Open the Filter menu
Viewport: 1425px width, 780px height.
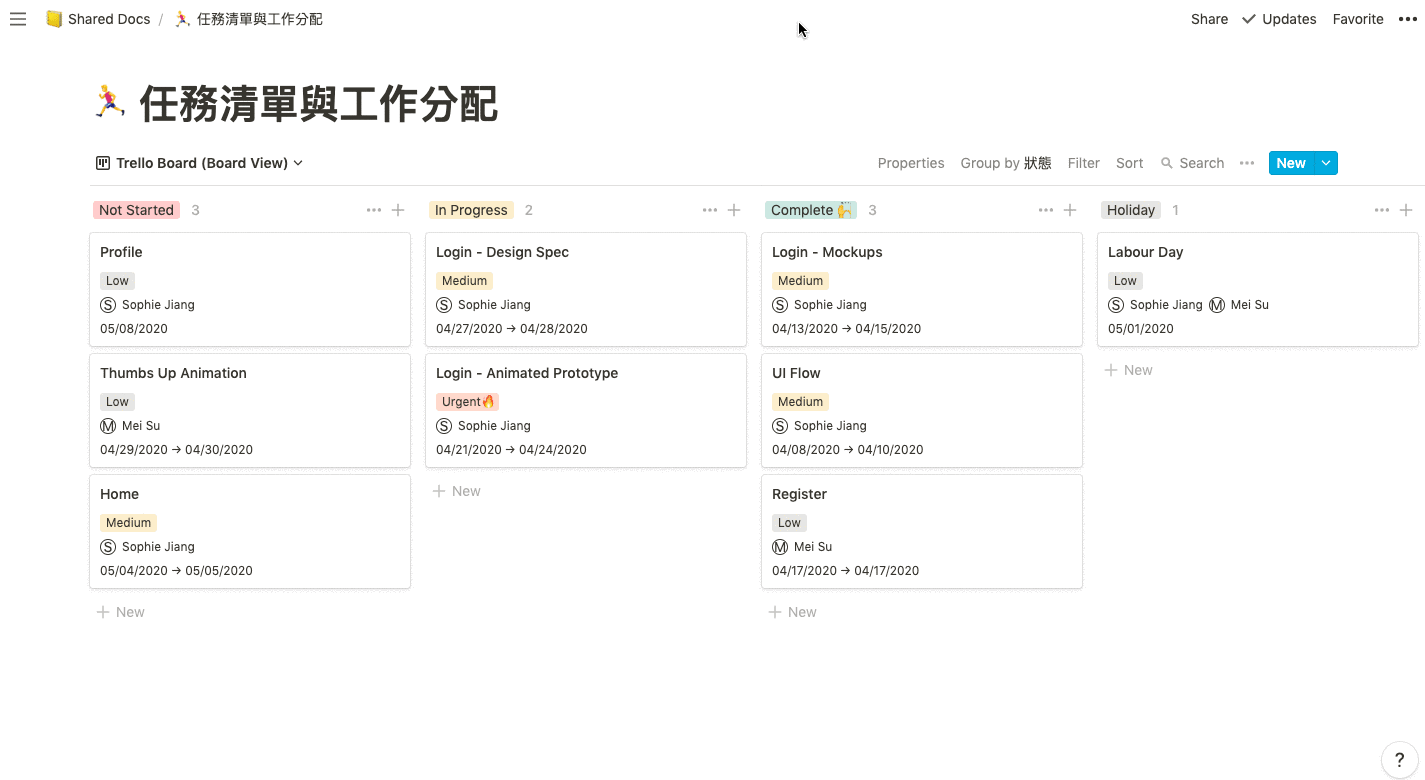point(1083,163)
